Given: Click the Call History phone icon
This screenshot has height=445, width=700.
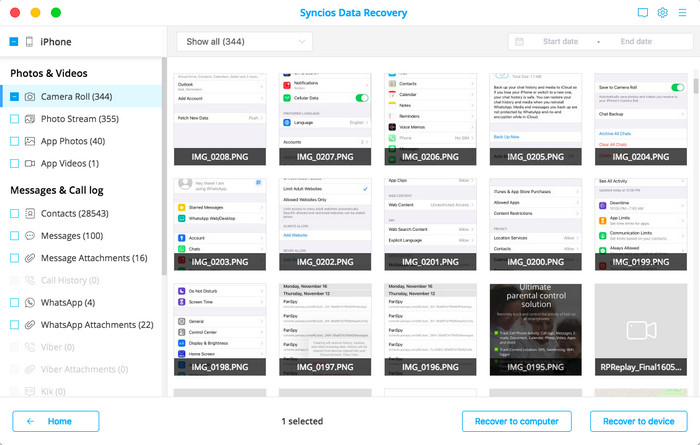Looking at the screenshot, I should 30,280.
